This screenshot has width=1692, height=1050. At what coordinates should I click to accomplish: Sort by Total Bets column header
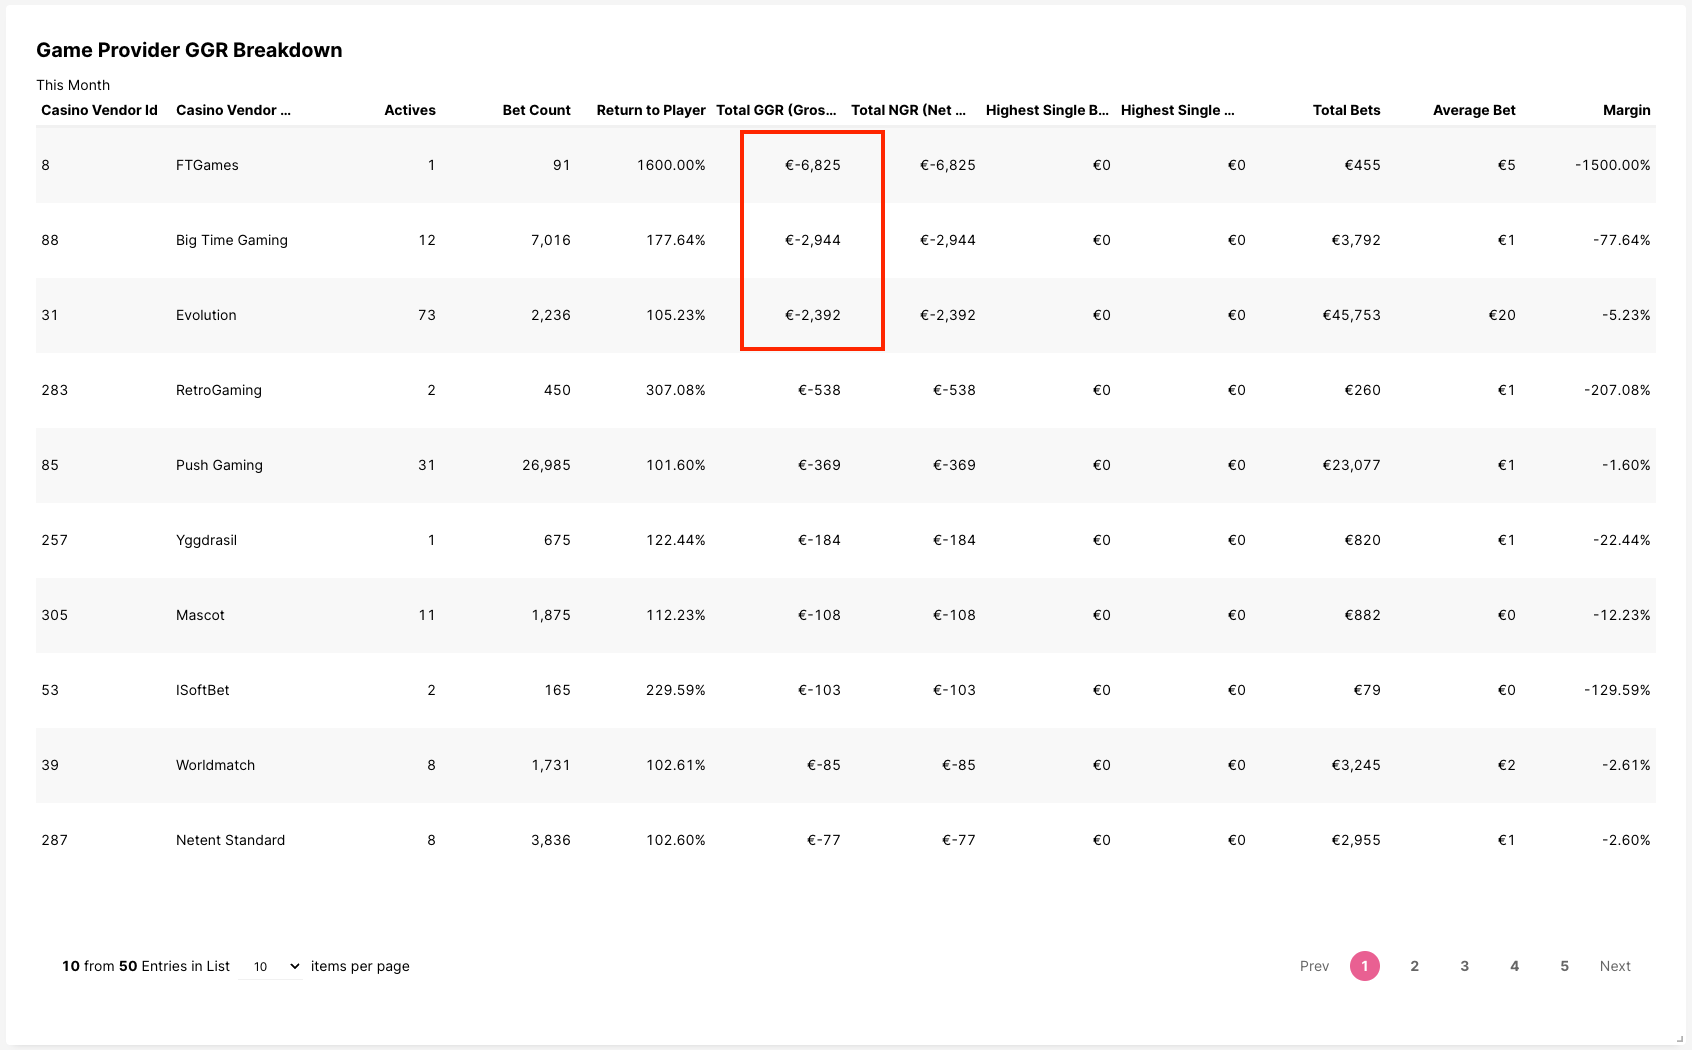click(x=1346, y=110)
